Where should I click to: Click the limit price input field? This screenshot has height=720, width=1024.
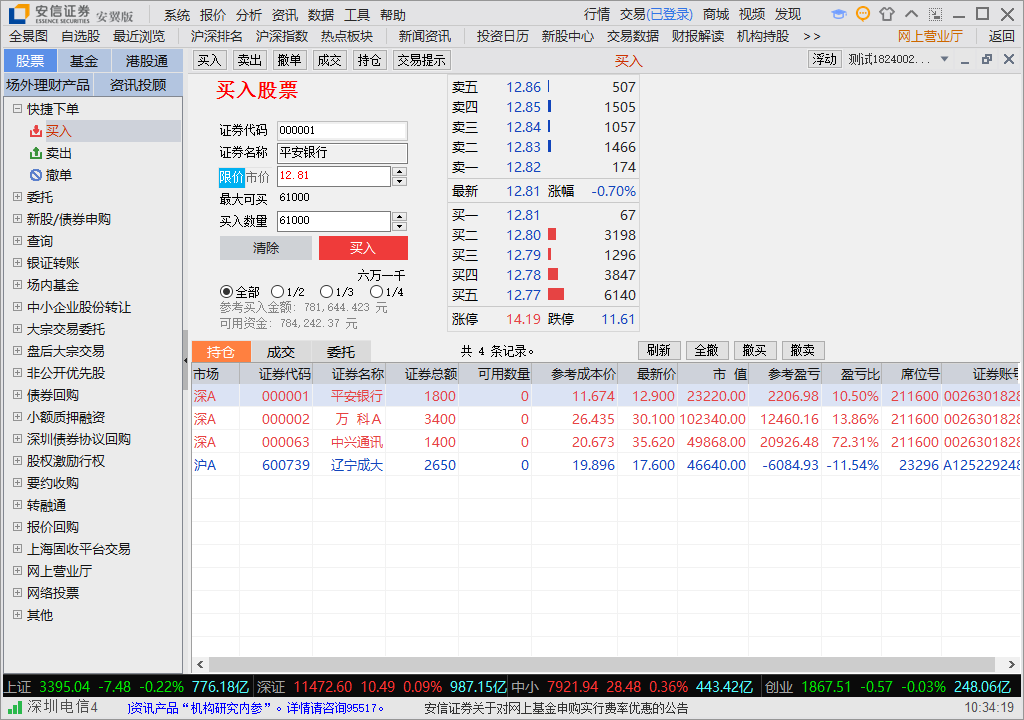point(334,176)
